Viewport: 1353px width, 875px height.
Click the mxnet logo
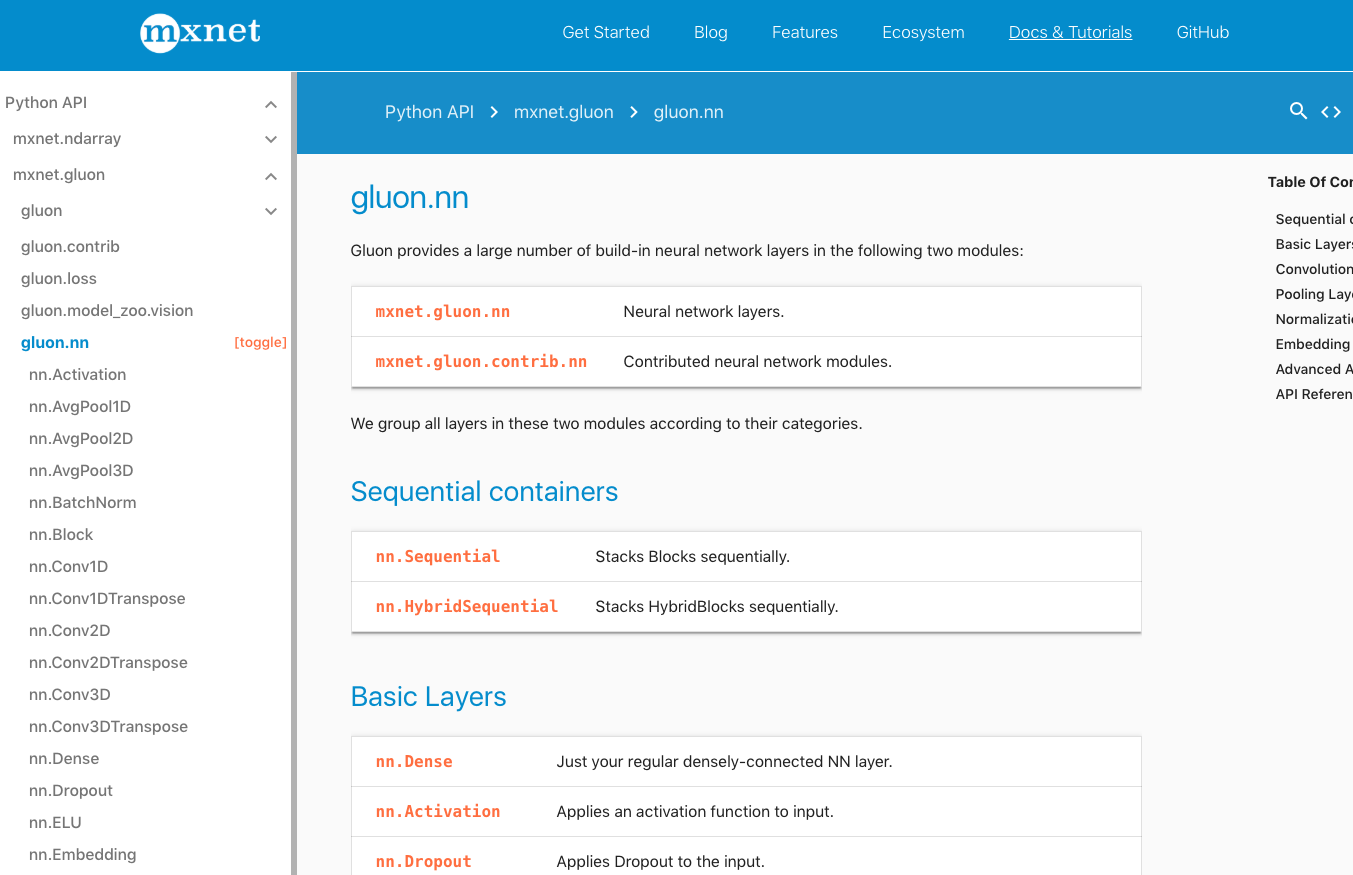tap(200, 32)
